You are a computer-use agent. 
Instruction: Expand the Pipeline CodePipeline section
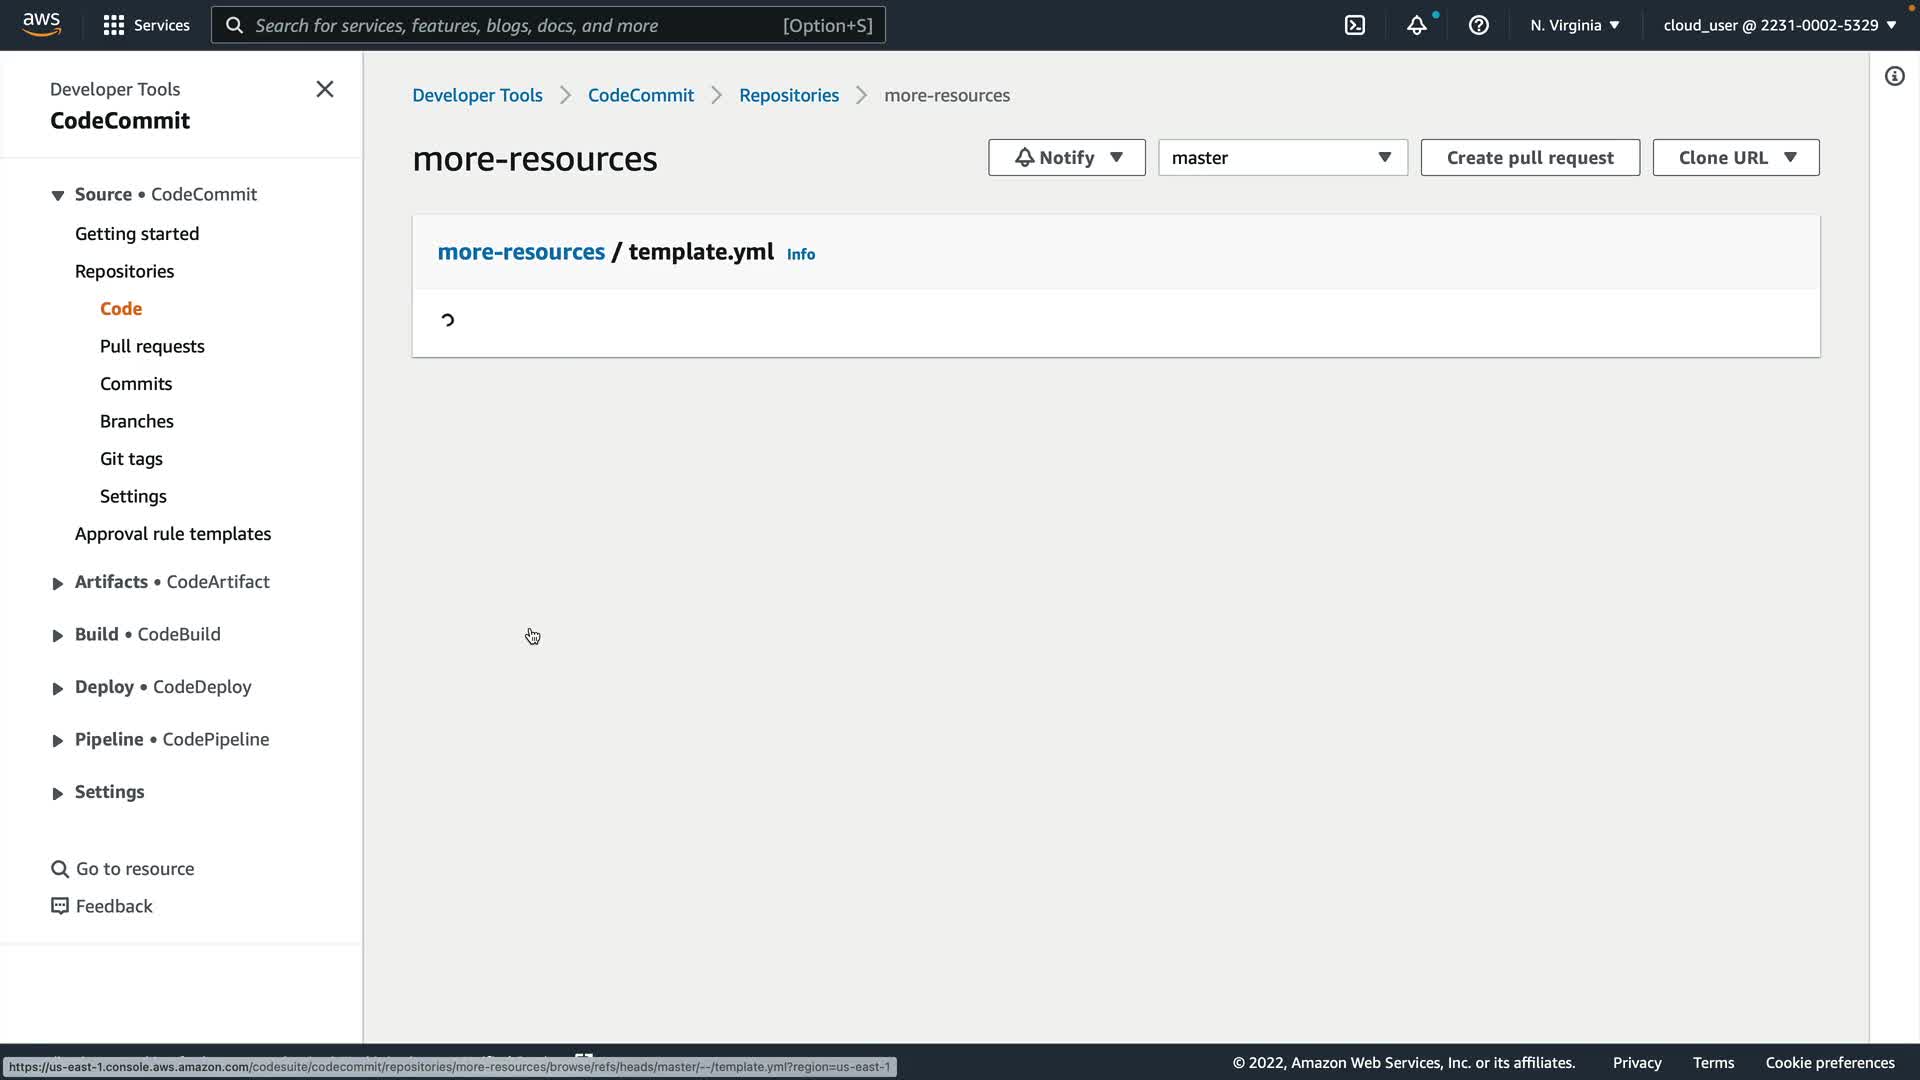click(57, 740)
